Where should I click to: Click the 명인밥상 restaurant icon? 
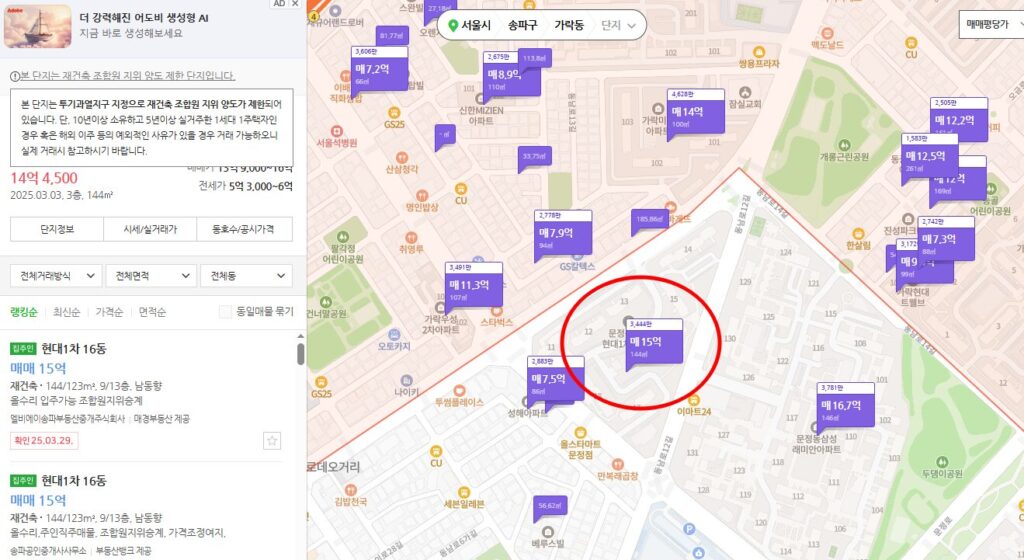pyautogui.click(x=422, y=195)
